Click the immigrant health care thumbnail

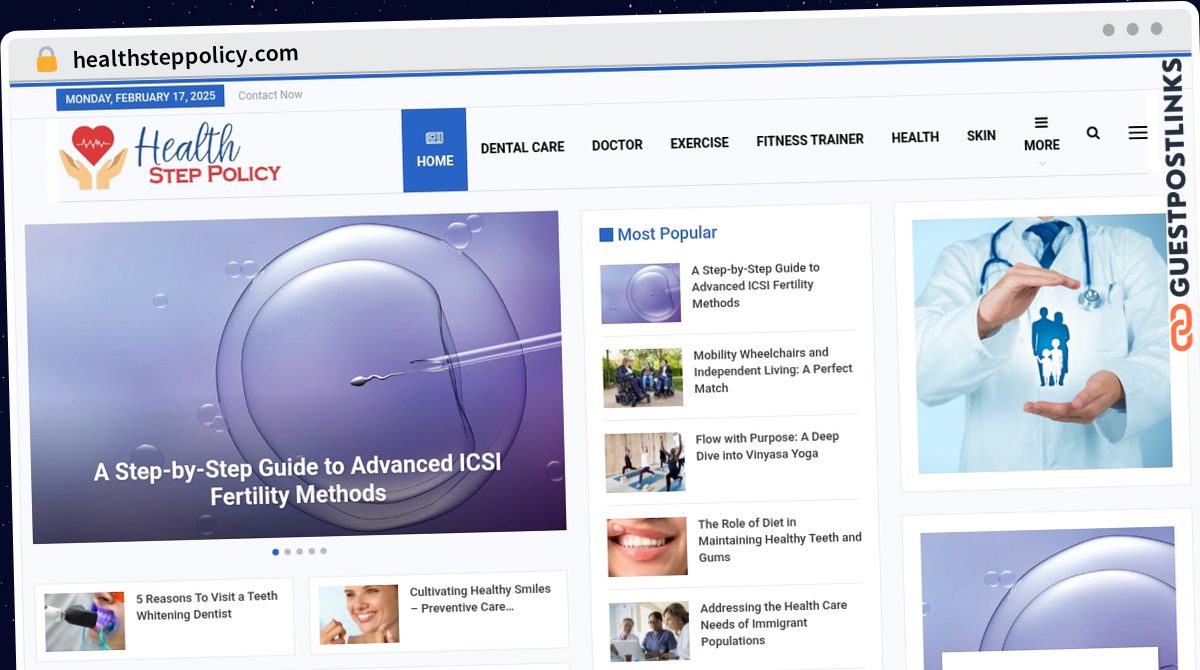click(x=649, y=631)
